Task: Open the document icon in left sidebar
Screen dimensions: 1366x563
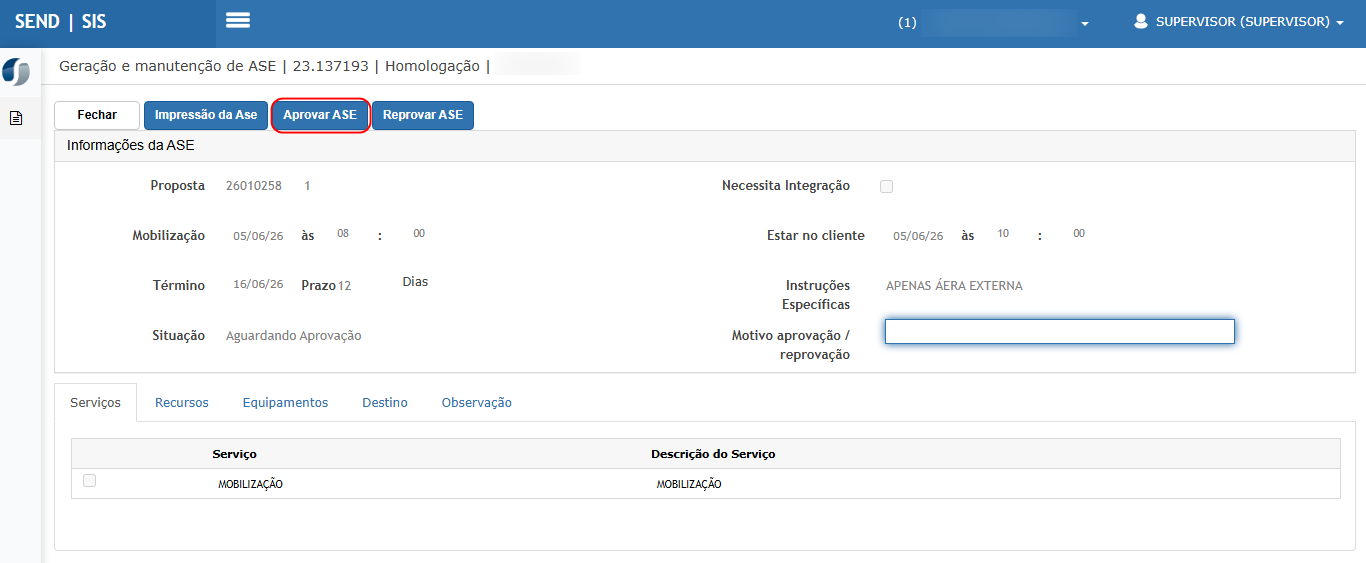Action: click(x=16, y=118)
